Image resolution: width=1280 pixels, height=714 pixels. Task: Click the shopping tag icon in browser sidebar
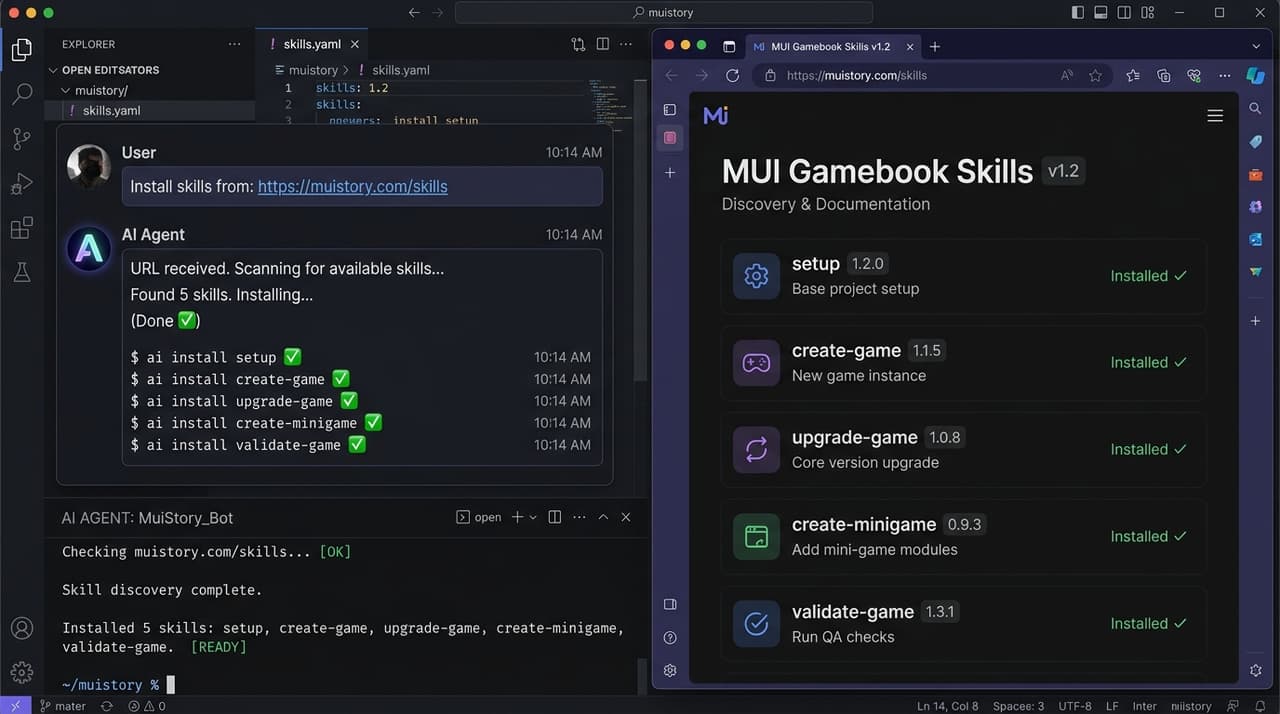[1256, 142]
